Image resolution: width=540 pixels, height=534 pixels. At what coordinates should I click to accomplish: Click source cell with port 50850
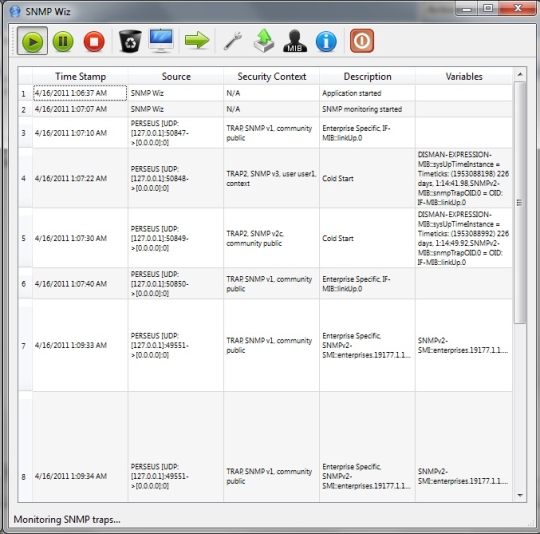176,284
